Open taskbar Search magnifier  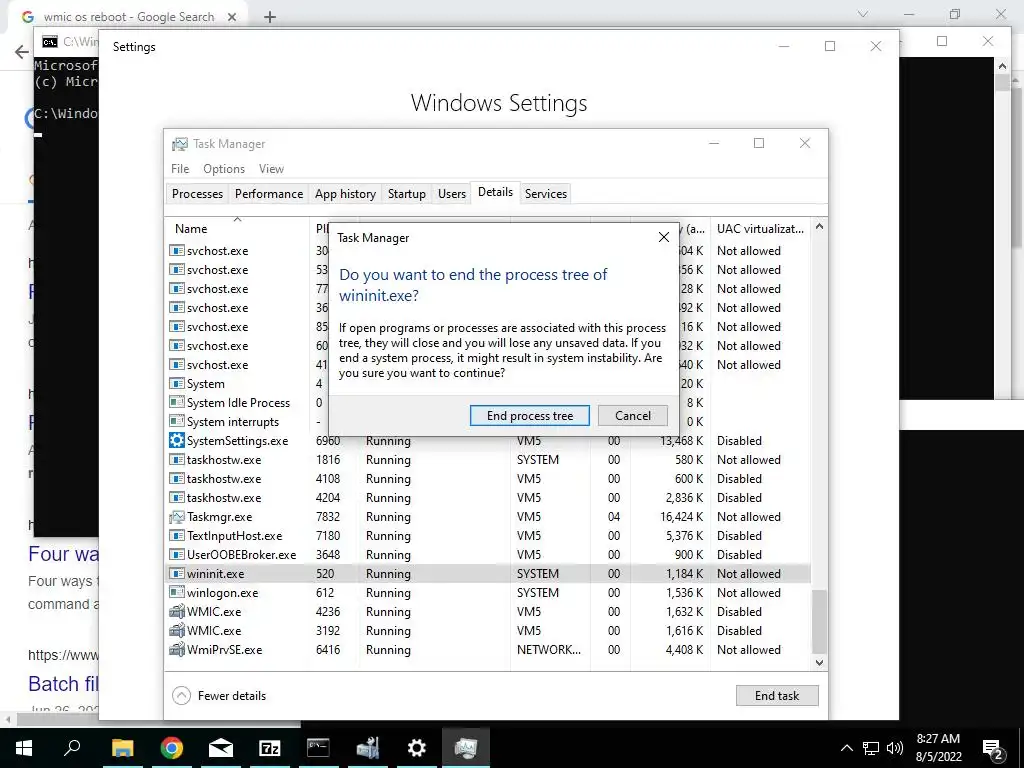click(x=72, y=747)
